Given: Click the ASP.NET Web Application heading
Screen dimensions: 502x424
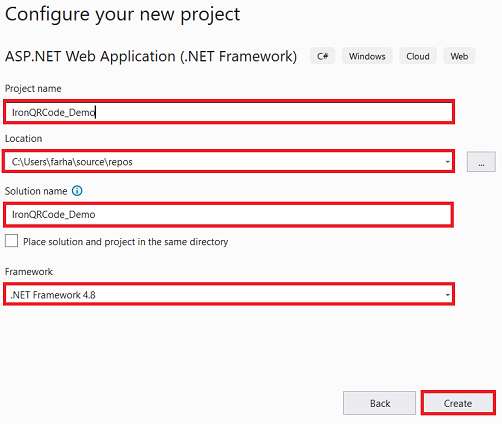Looking at the screenshot, I should tap(151, 56).
